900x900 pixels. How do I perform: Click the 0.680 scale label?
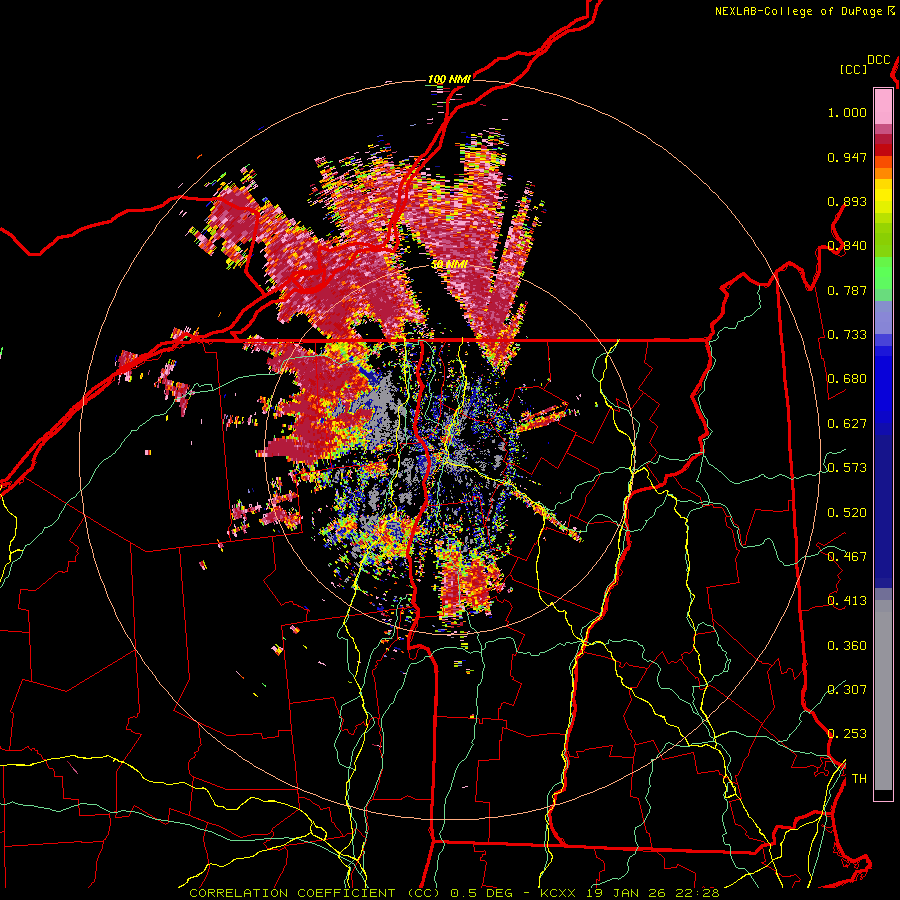click(847, 379)
